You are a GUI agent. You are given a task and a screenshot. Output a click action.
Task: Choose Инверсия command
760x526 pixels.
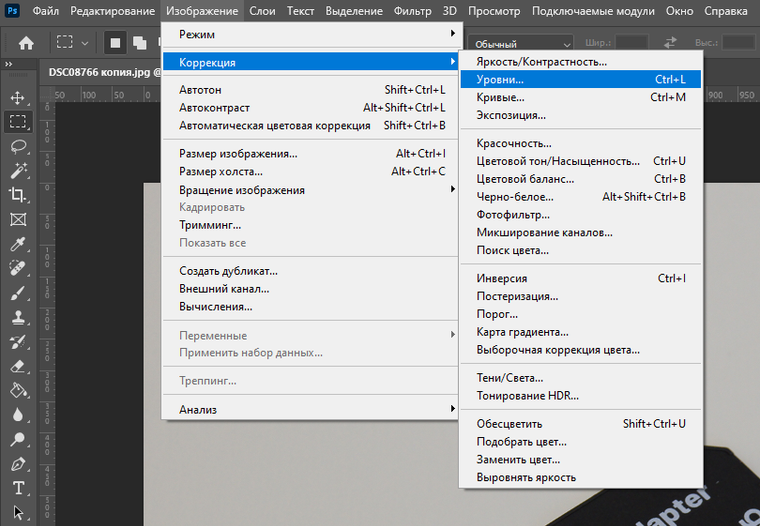[x=581, y=278]
